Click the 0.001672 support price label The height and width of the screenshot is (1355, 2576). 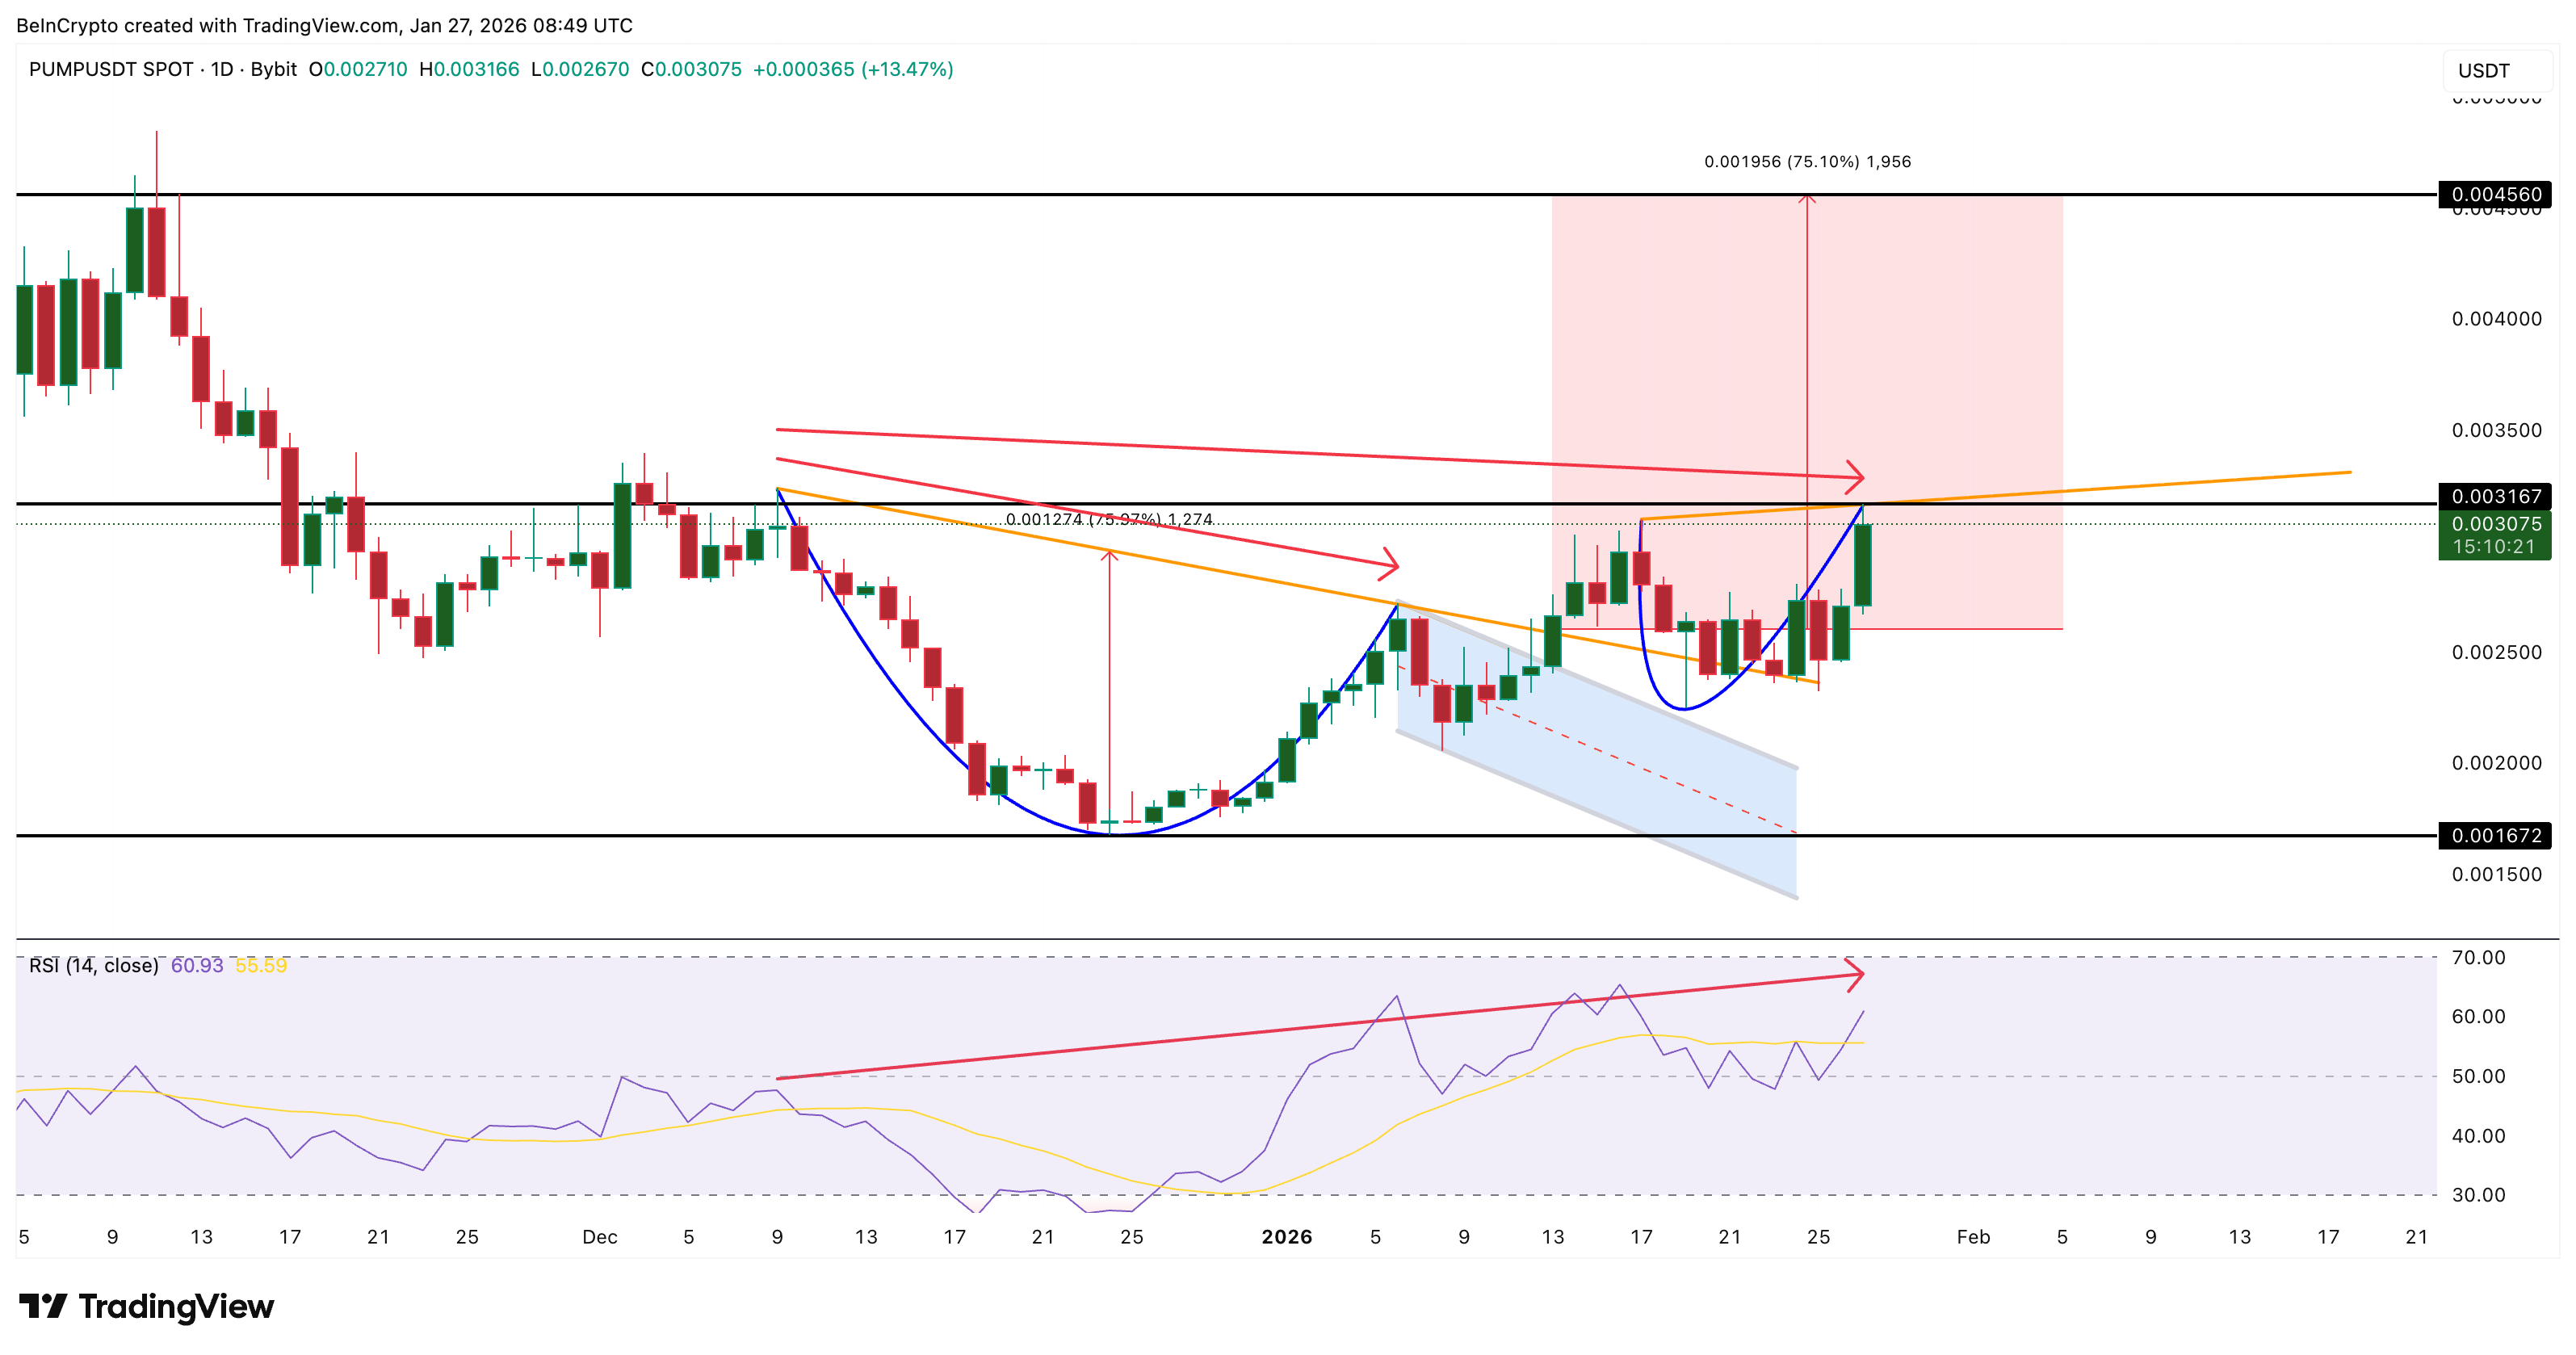pos(2494,835)
